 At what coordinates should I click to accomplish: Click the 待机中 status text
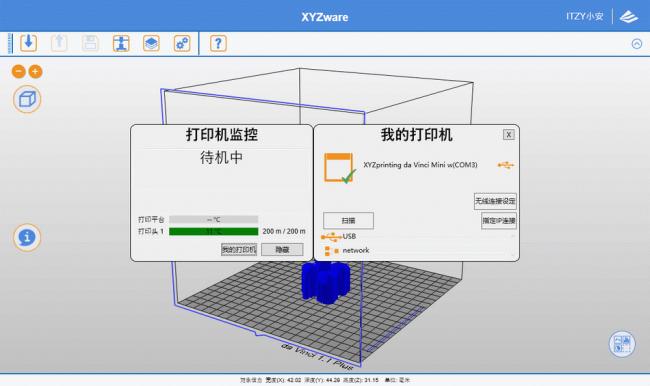221,158
